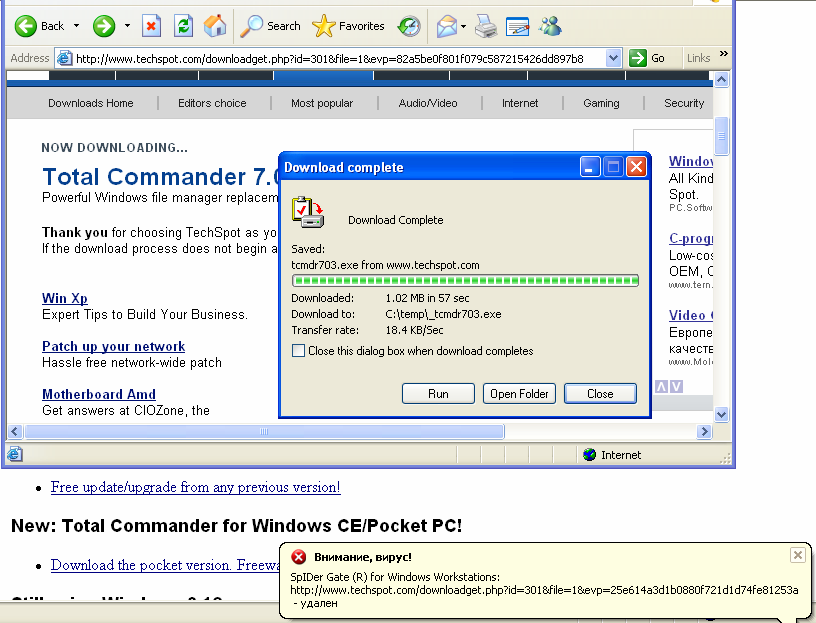Click the Total Commander title link
Image resolution: width=816 pixels, height=623 pixels.
(161, 177)
